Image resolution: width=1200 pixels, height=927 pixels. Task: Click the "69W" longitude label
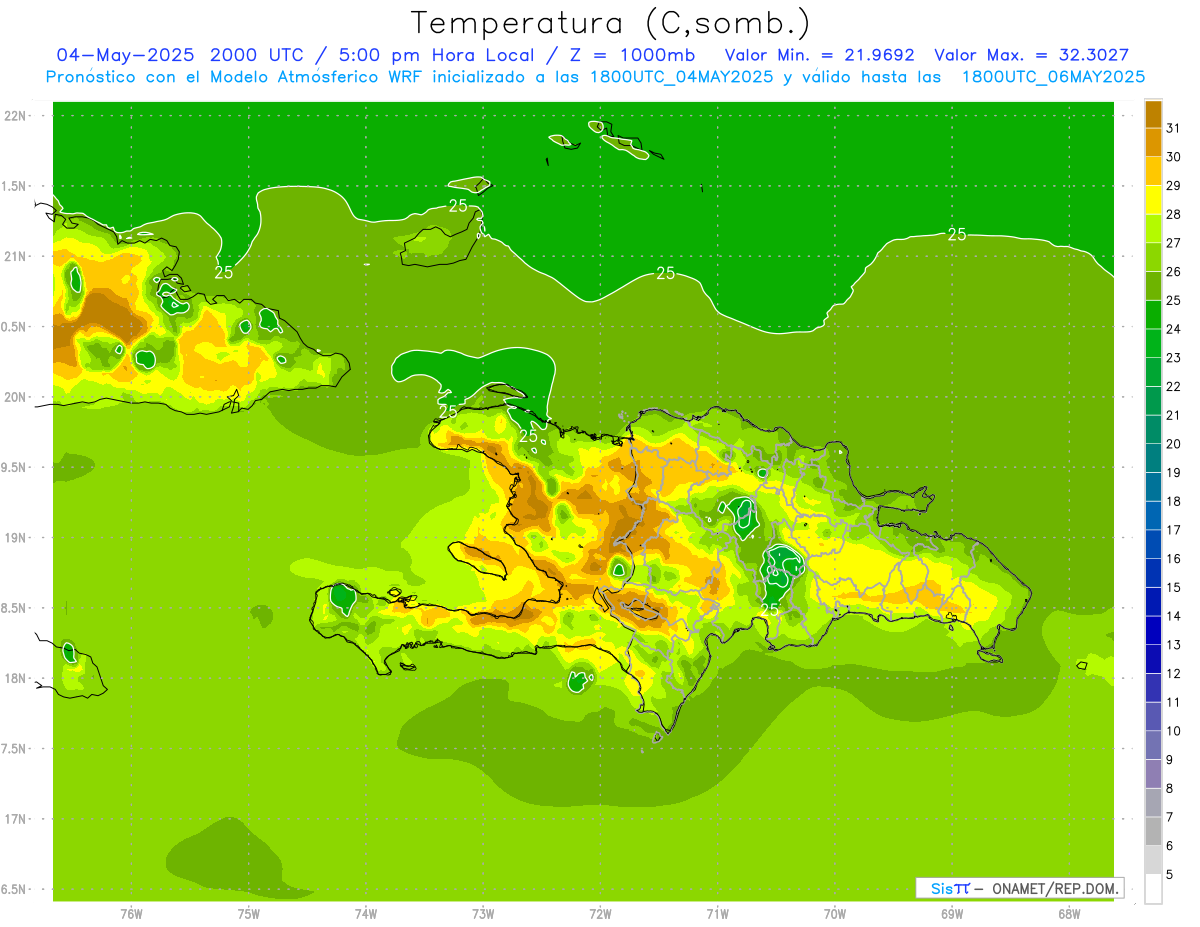[x=952, y=914]
